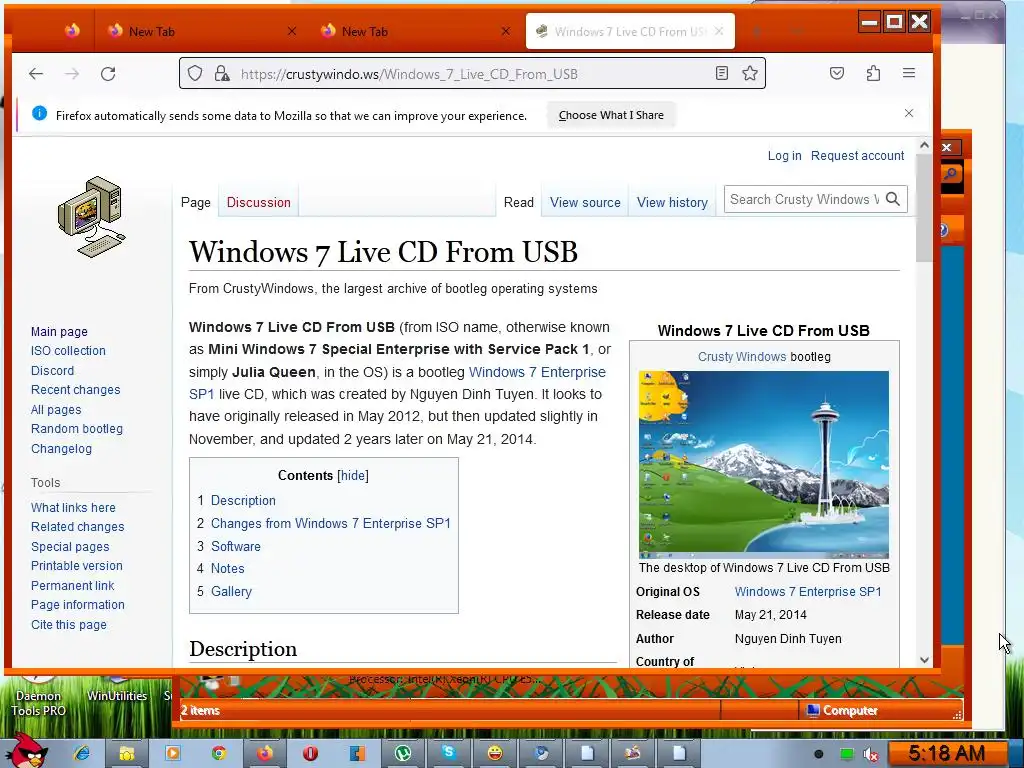Viewport: 1024px width, 768px height.
Task: Click the muted volume tray icon
Action: click(871, 754)
